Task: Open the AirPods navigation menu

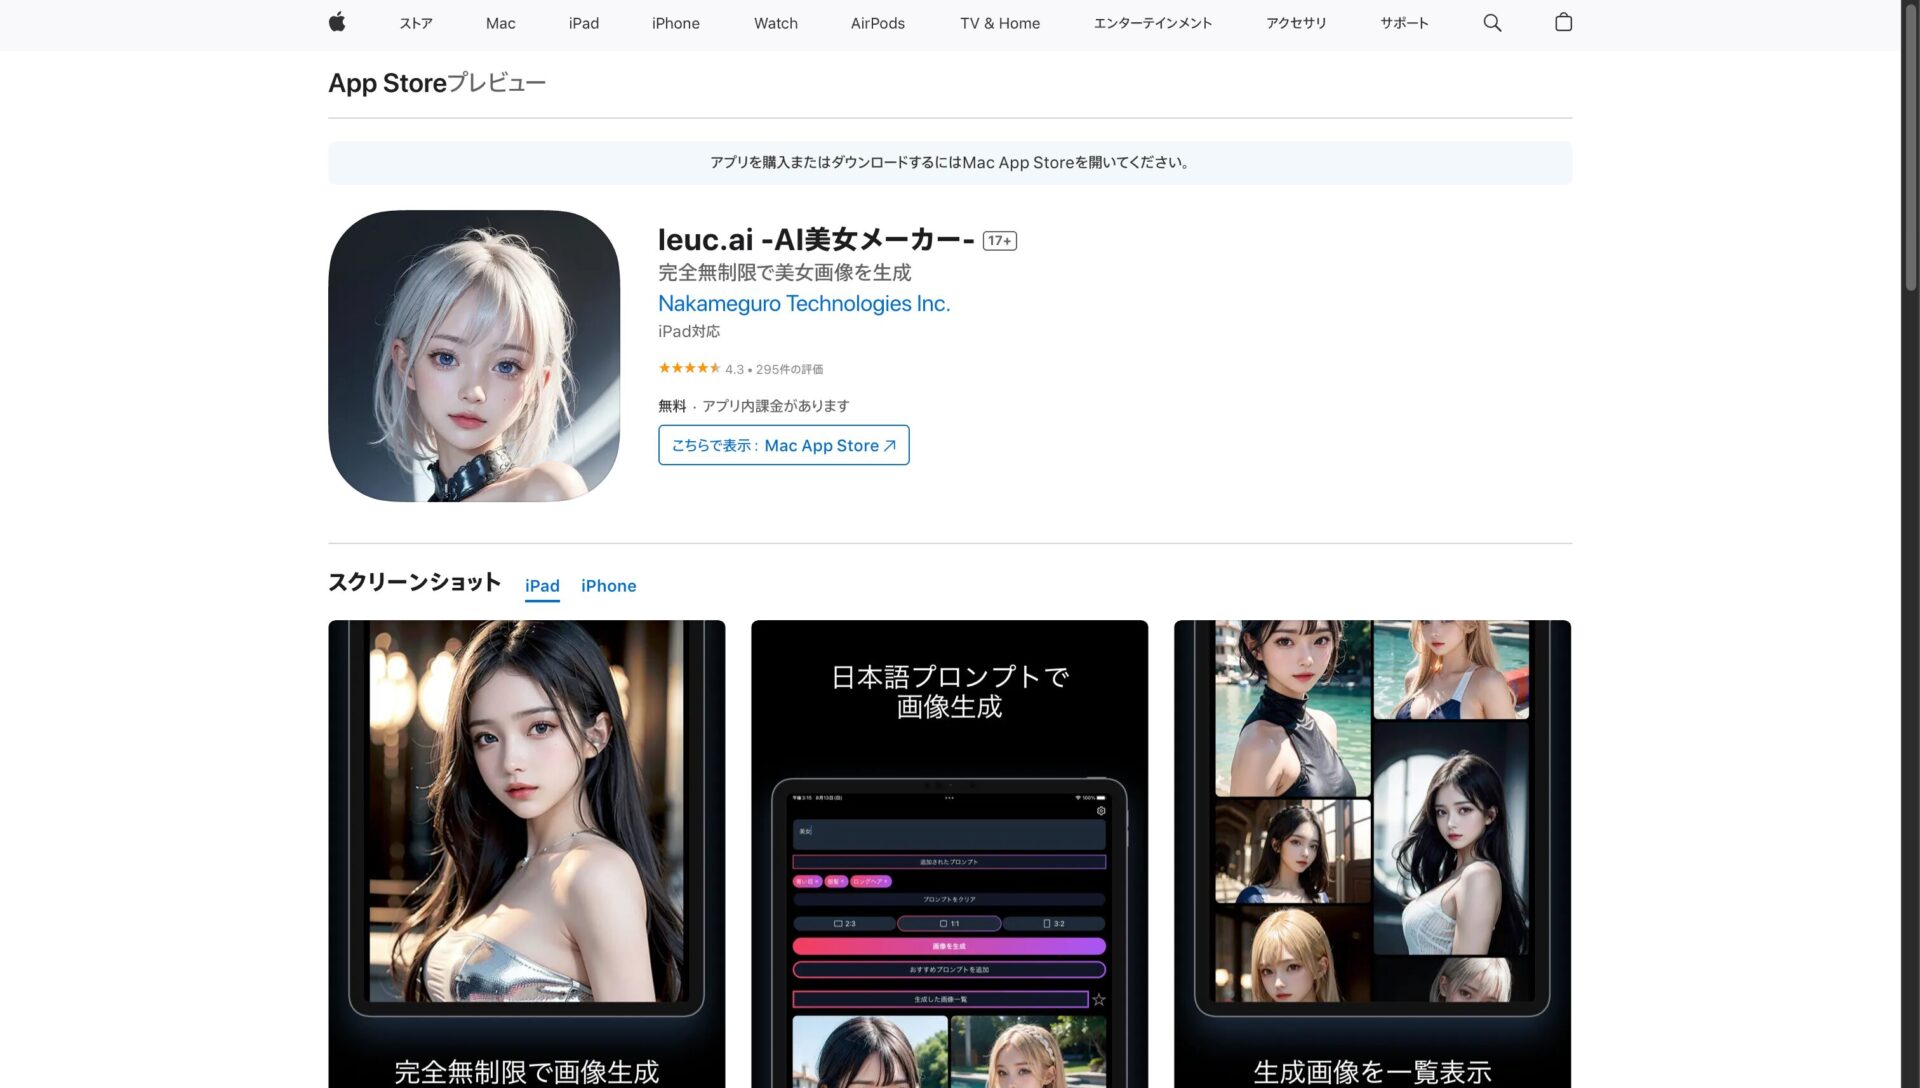Action: (877, 23)
